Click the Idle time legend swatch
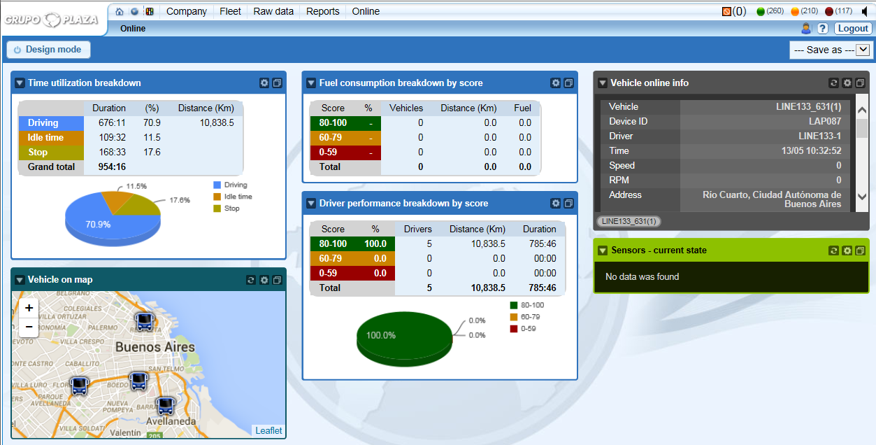The width and height of the screenshot is (876, 445). 217,197
